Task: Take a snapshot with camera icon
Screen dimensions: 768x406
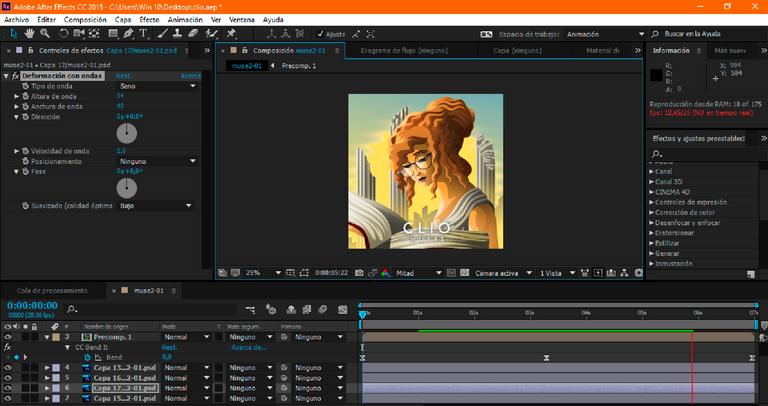Action: point(359,273)
